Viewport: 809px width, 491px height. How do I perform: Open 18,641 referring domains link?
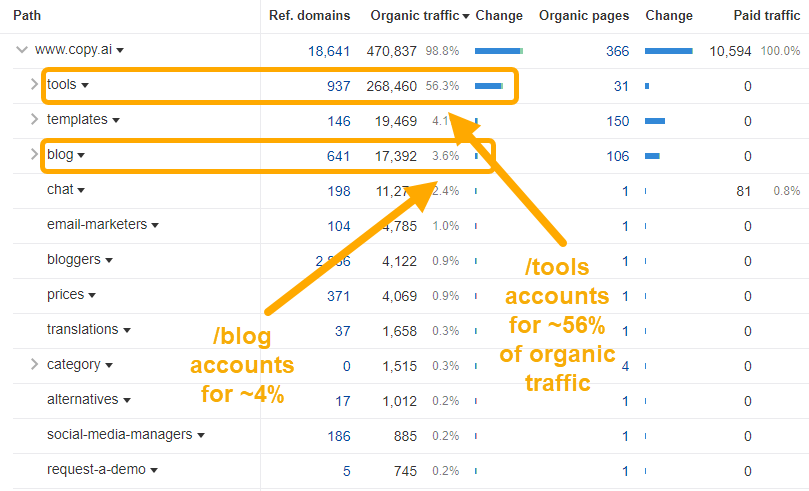click(329, 51)
